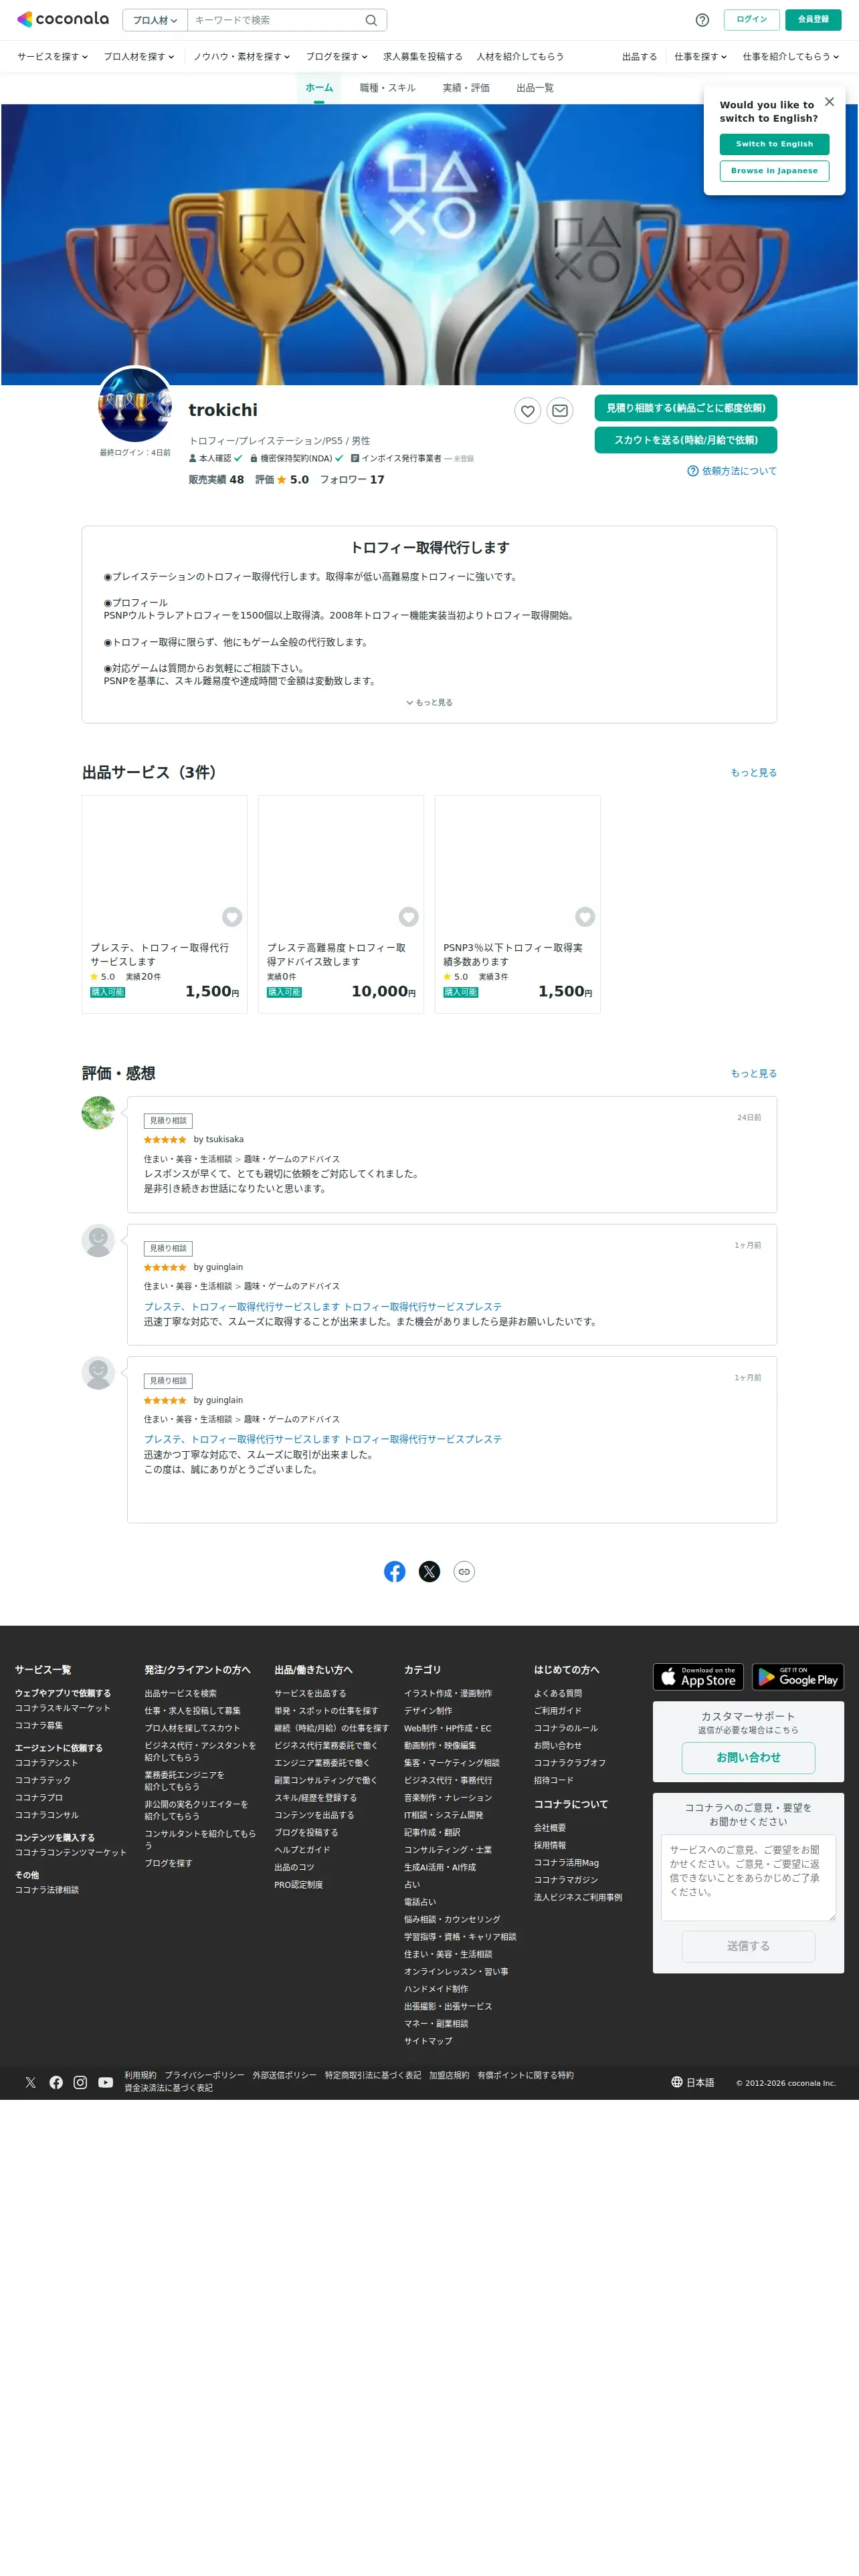Click the feedback textarea in footer
Screen dimensions: 859x2576
748,1877
